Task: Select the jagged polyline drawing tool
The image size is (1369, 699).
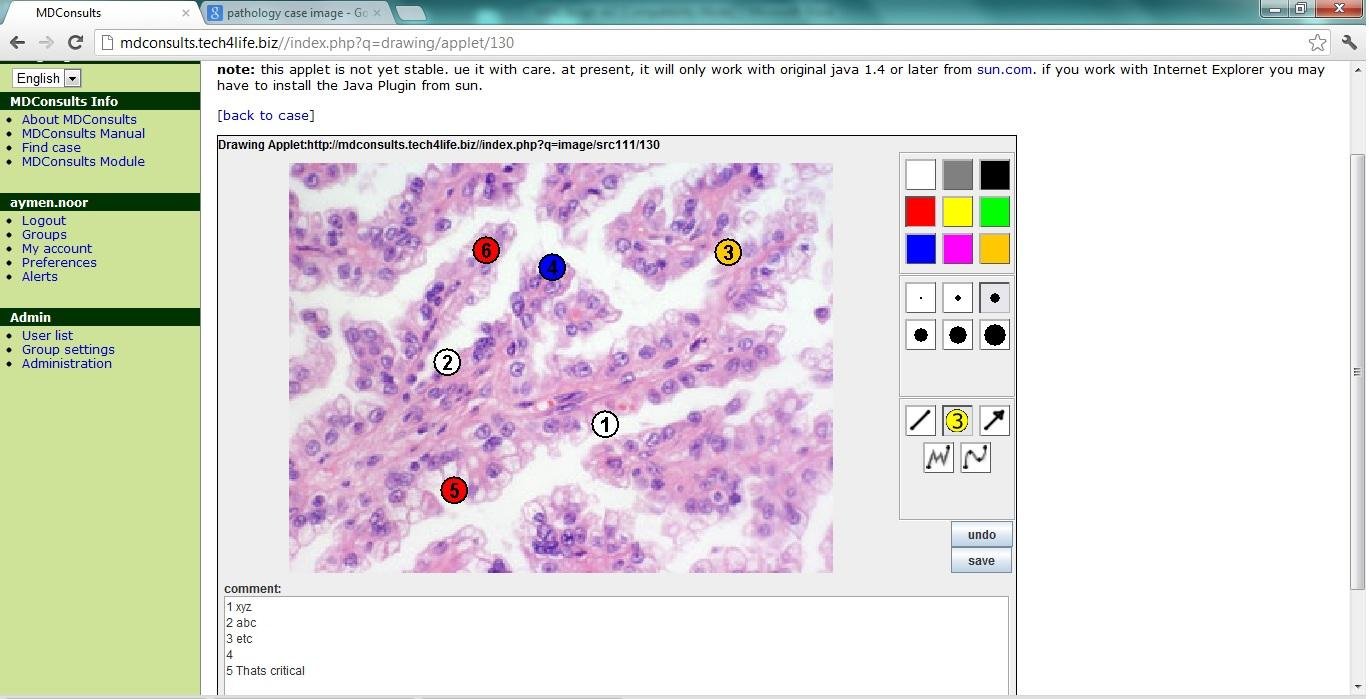Action: tap(938, 458)
